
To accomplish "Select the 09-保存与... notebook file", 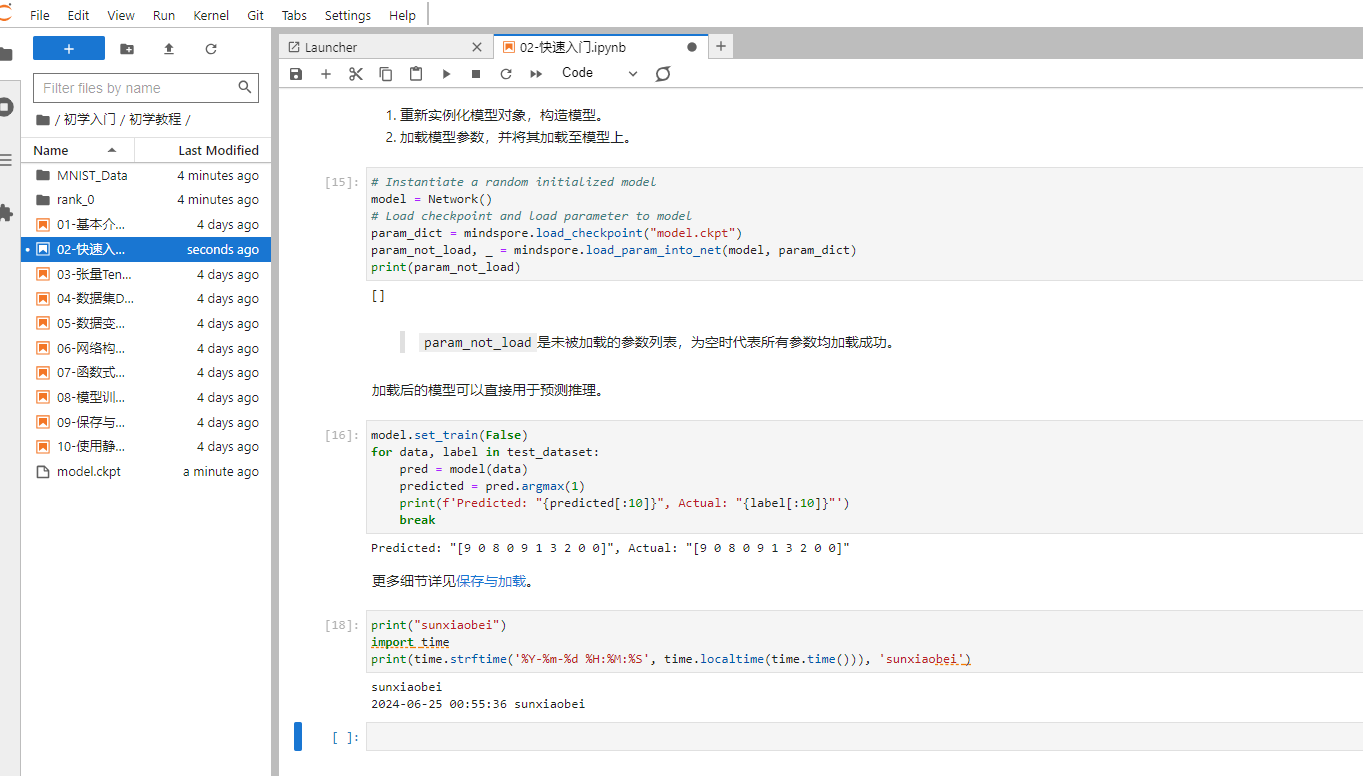I will tap(146, 422).
